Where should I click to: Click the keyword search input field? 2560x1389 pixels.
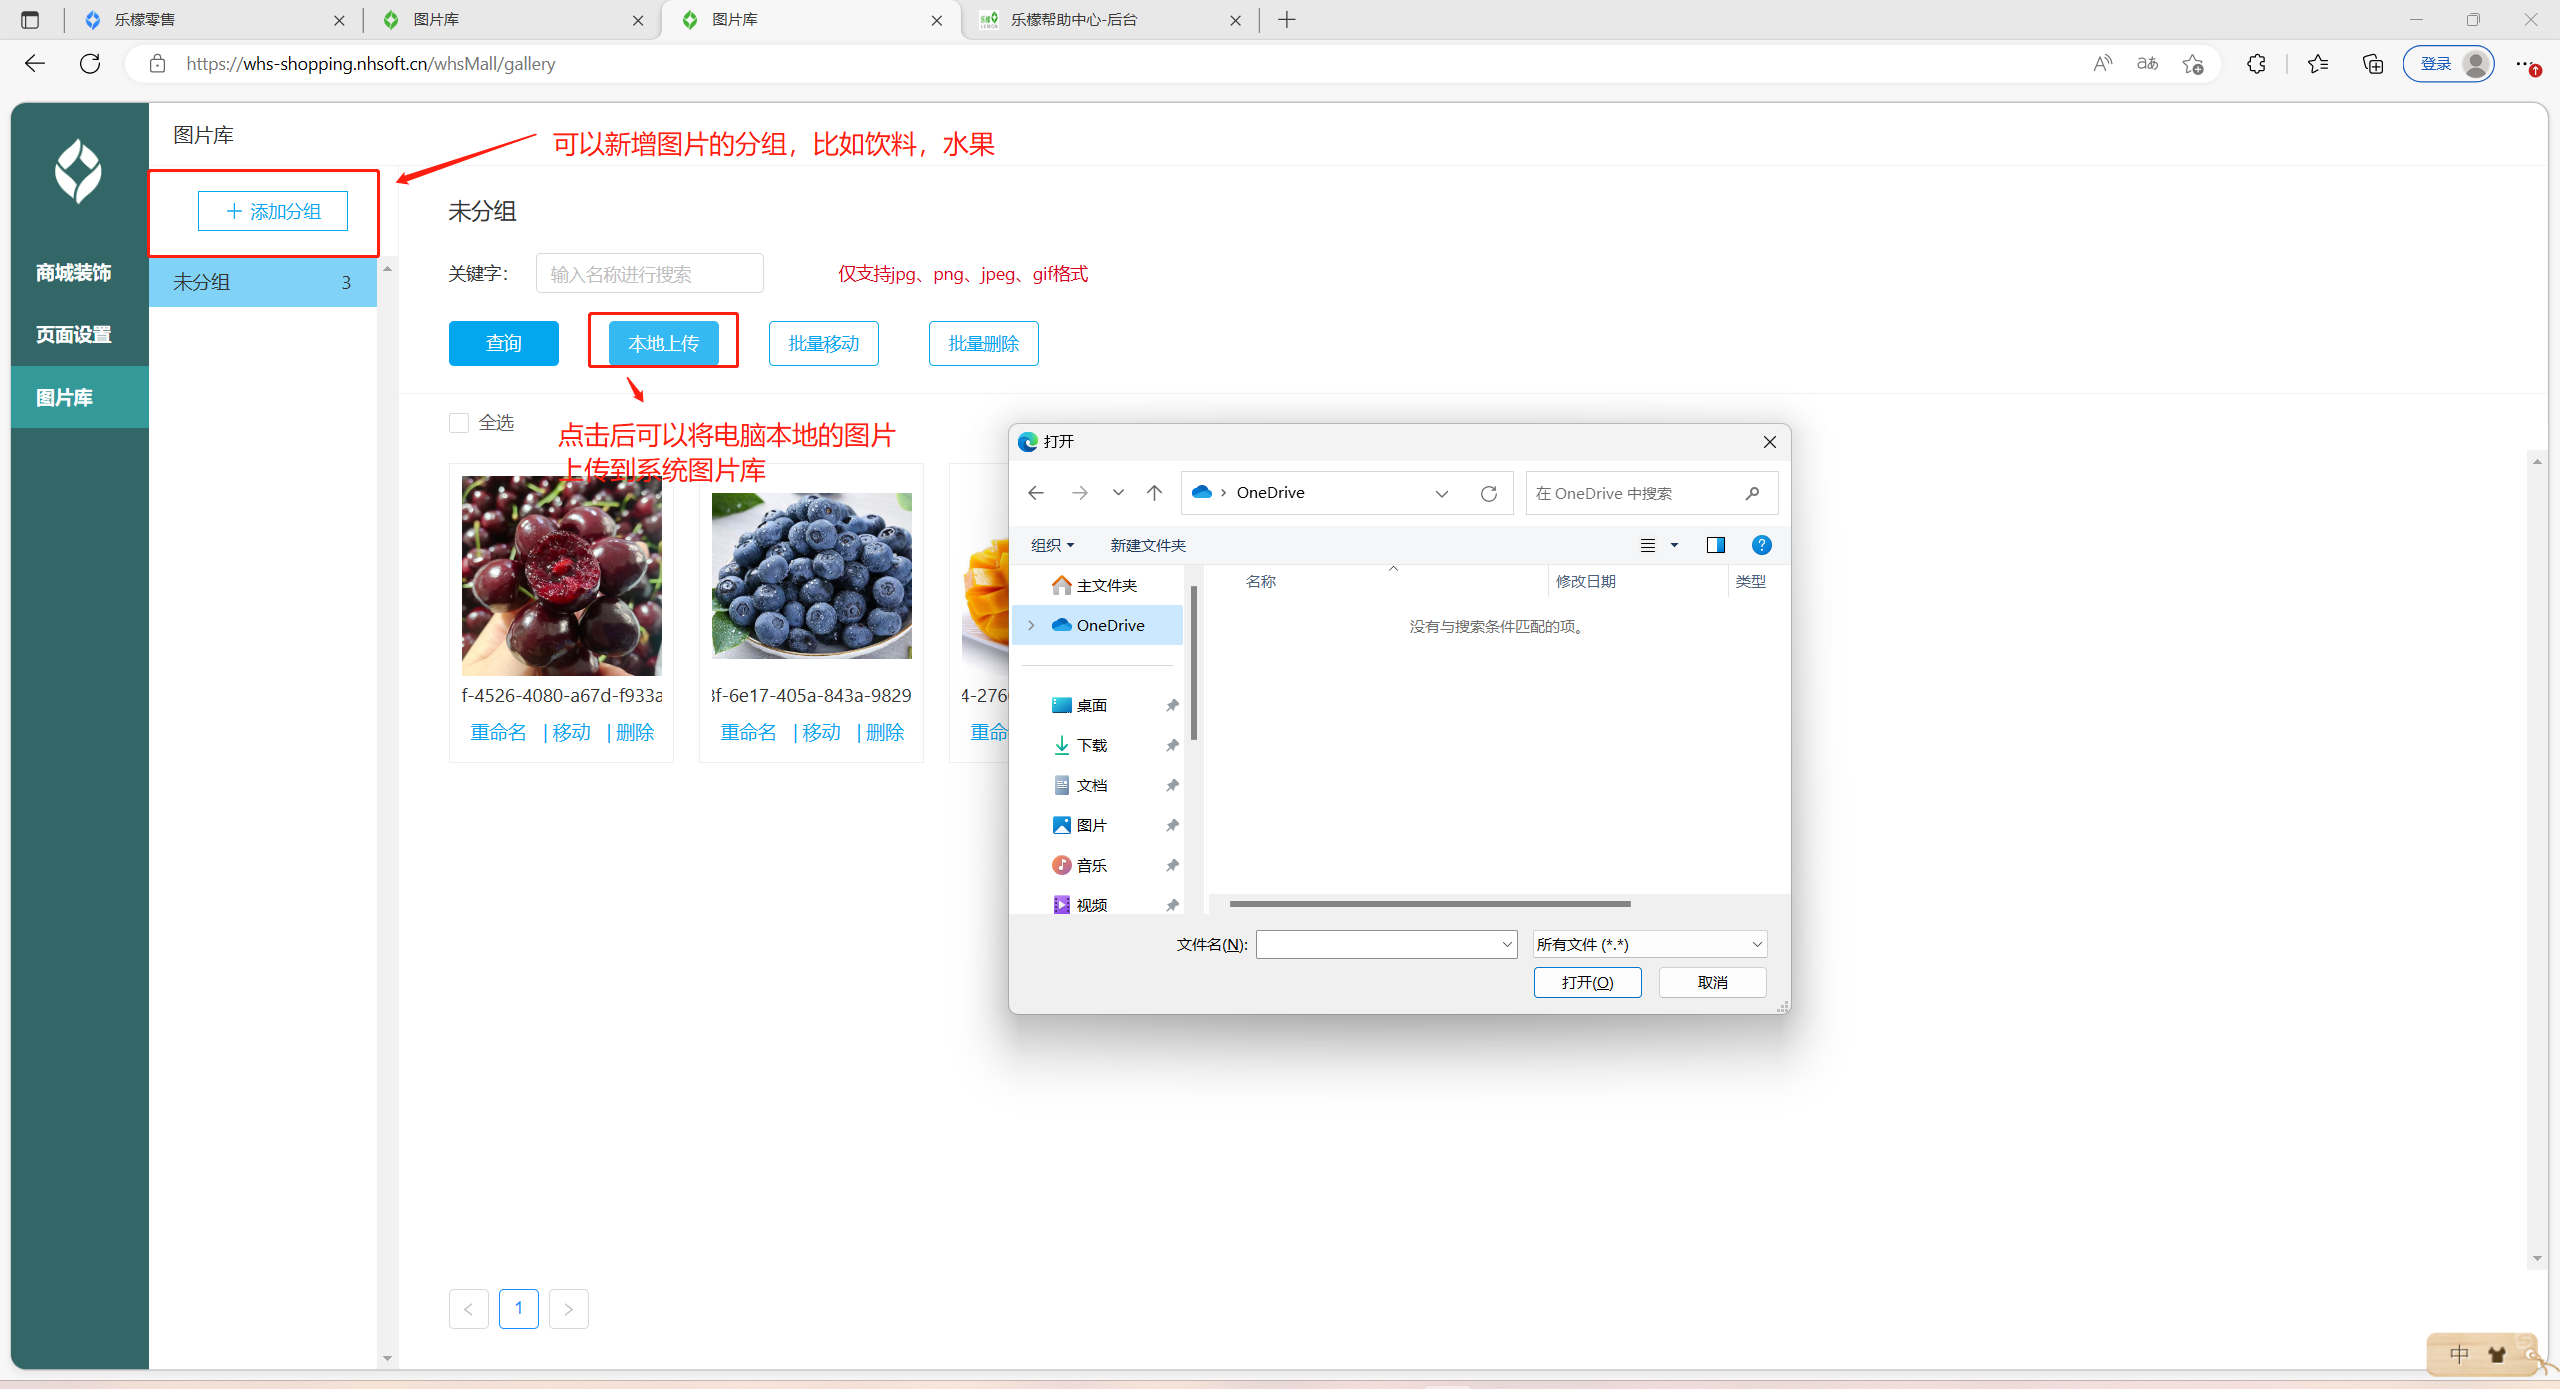pyautogui.click(x=650, y=273)
